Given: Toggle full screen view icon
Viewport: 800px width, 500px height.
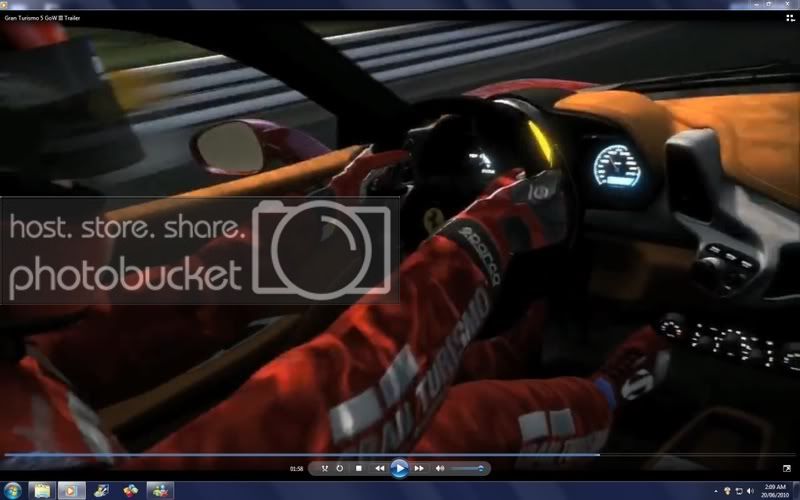Looking at the screenshot, I should point(787,468).
